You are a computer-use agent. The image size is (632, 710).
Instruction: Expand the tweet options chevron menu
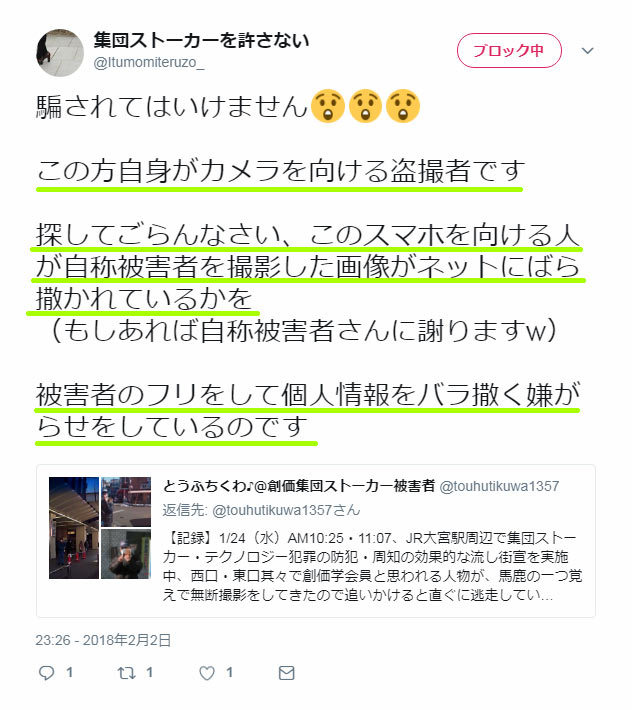pos(587,51)
